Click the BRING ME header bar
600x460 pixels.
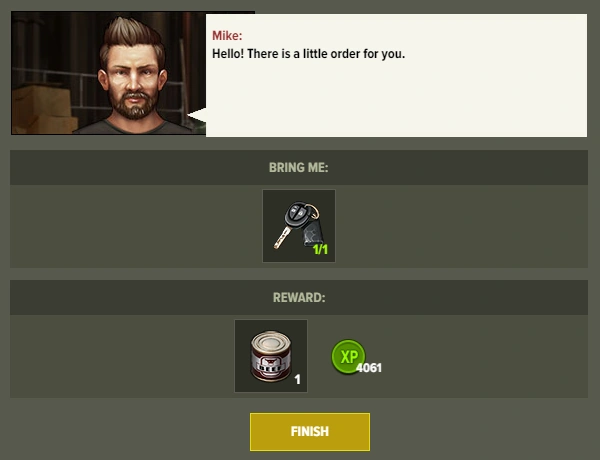[299, 168]
